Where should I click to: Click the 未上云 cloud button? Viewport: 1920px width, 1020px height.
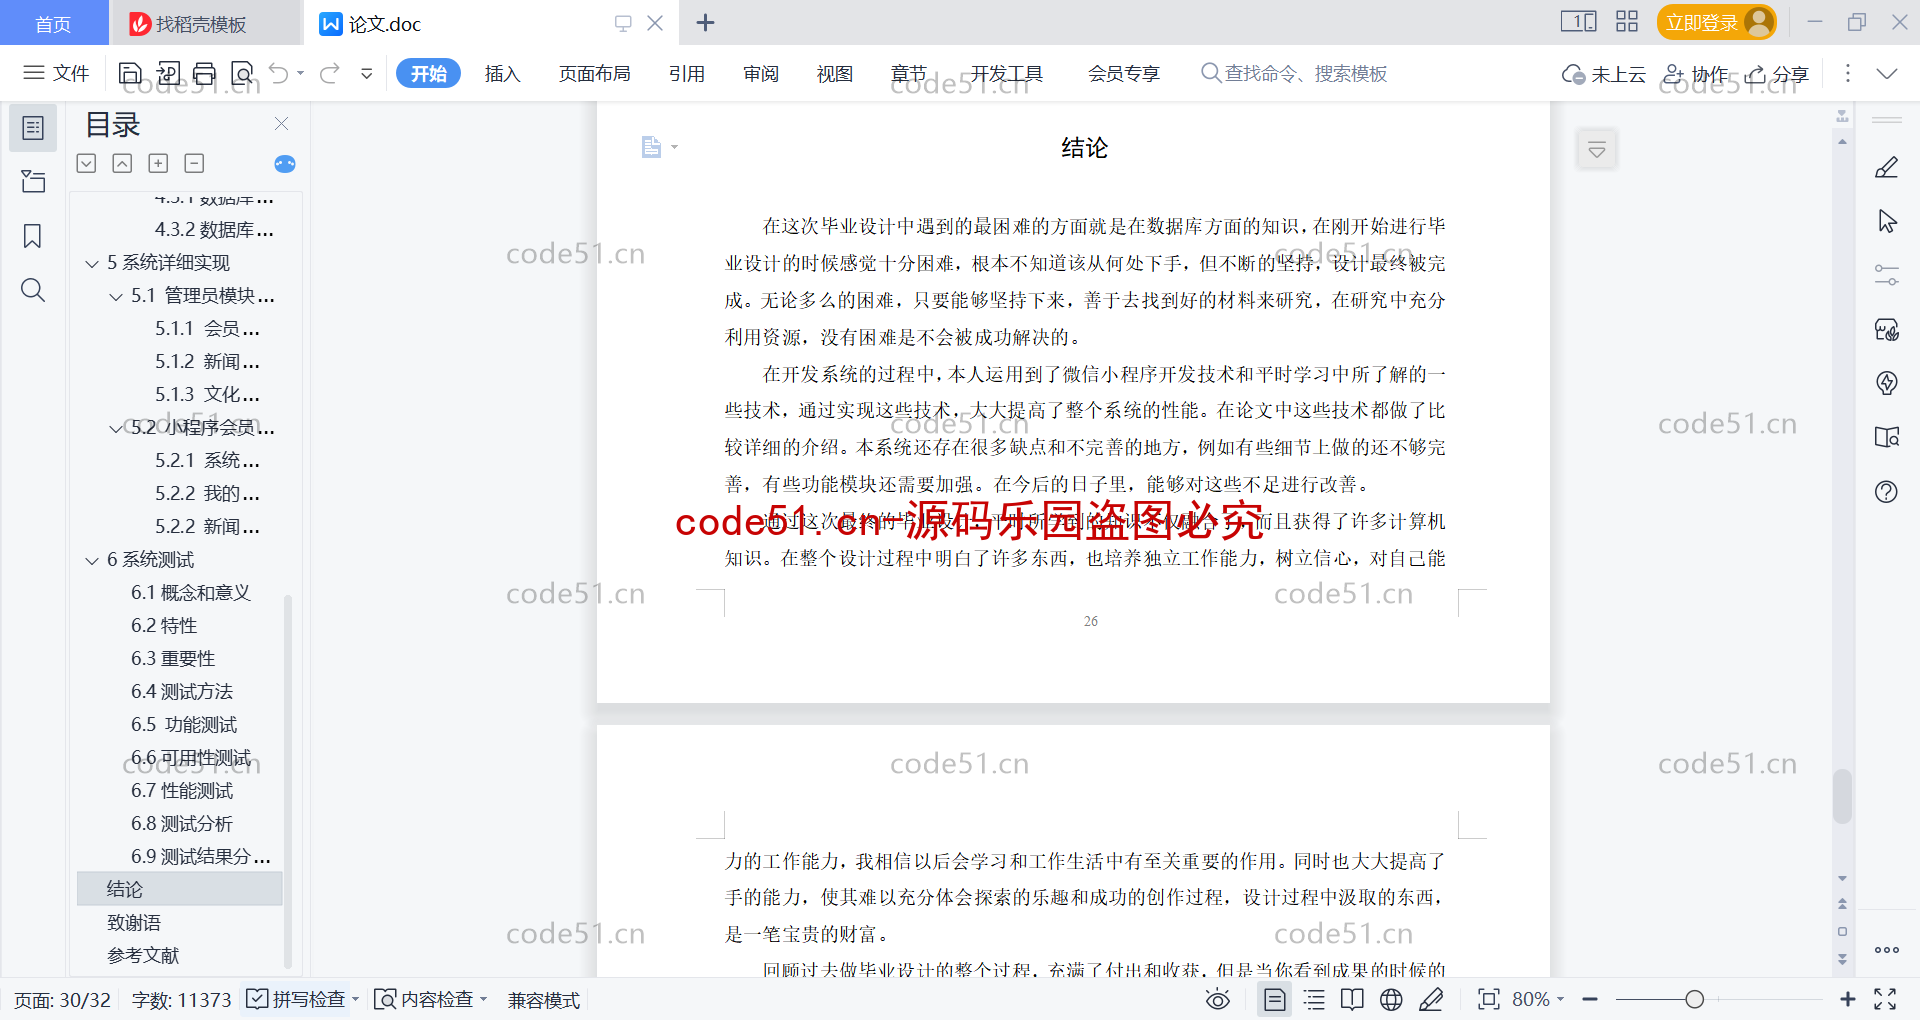[1604, 74]
